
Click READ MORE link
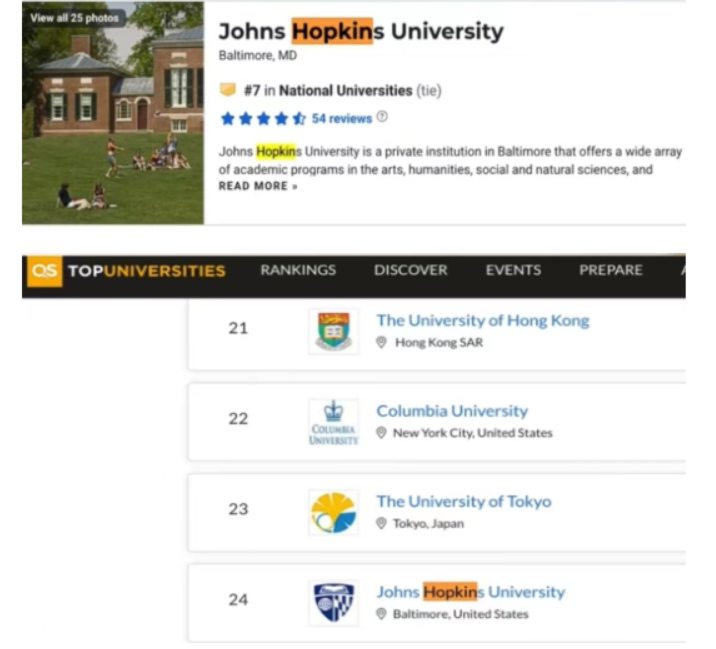(258, 186)
